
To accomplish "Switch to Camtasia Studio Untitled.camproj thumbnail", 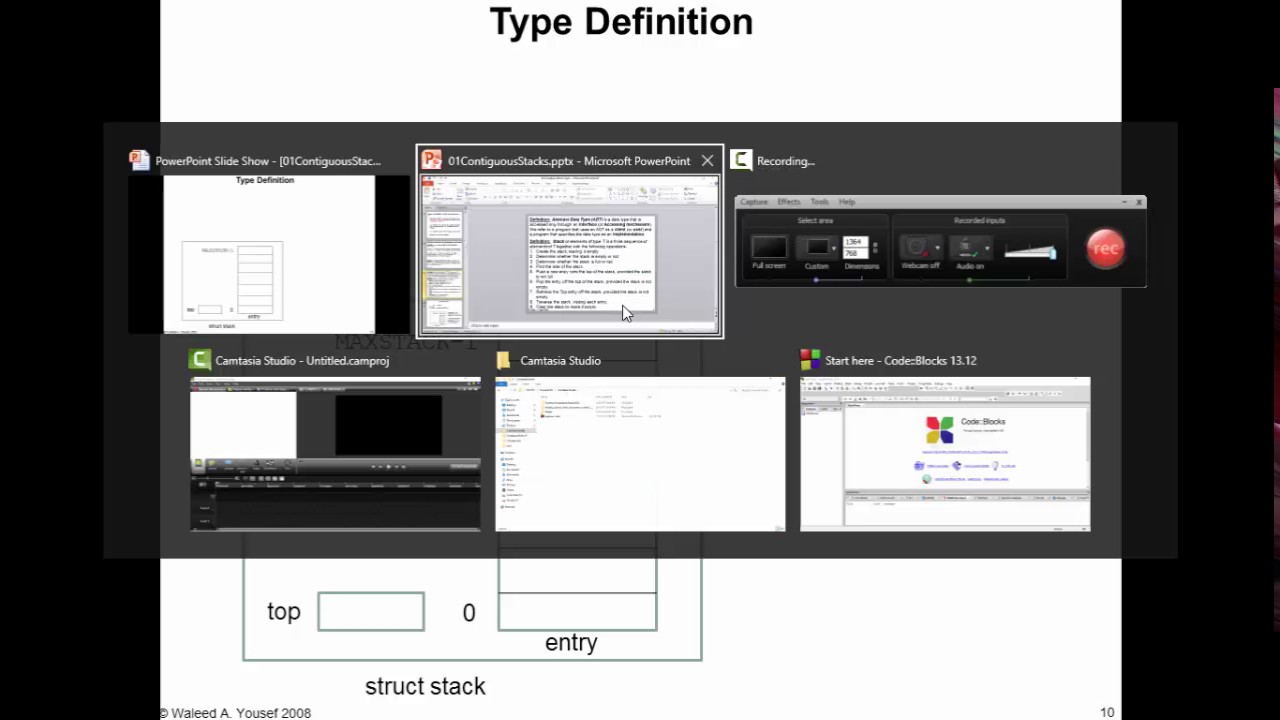I will point(335,454).
